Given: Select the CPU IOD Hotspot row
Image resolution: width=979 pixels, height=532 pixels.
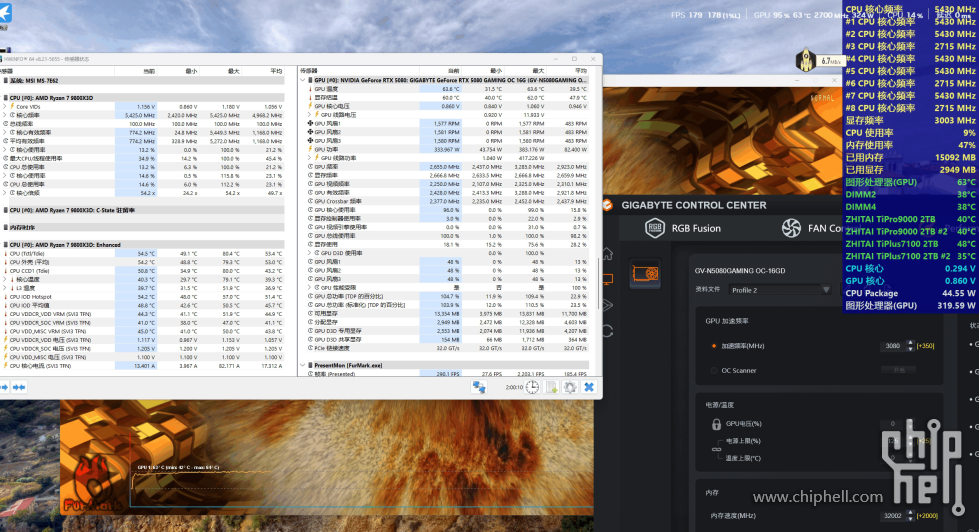Looking at the screenshot, I should [x=143, y=297].
